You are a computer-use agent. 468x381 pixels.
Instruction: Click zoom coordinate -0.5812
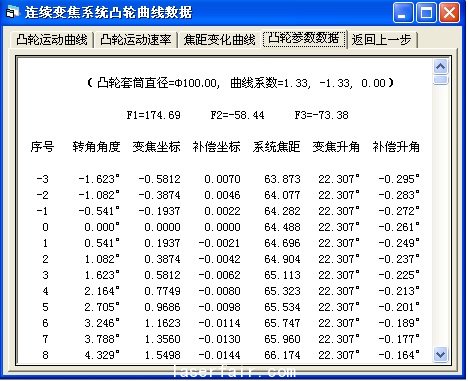(159, 179)
